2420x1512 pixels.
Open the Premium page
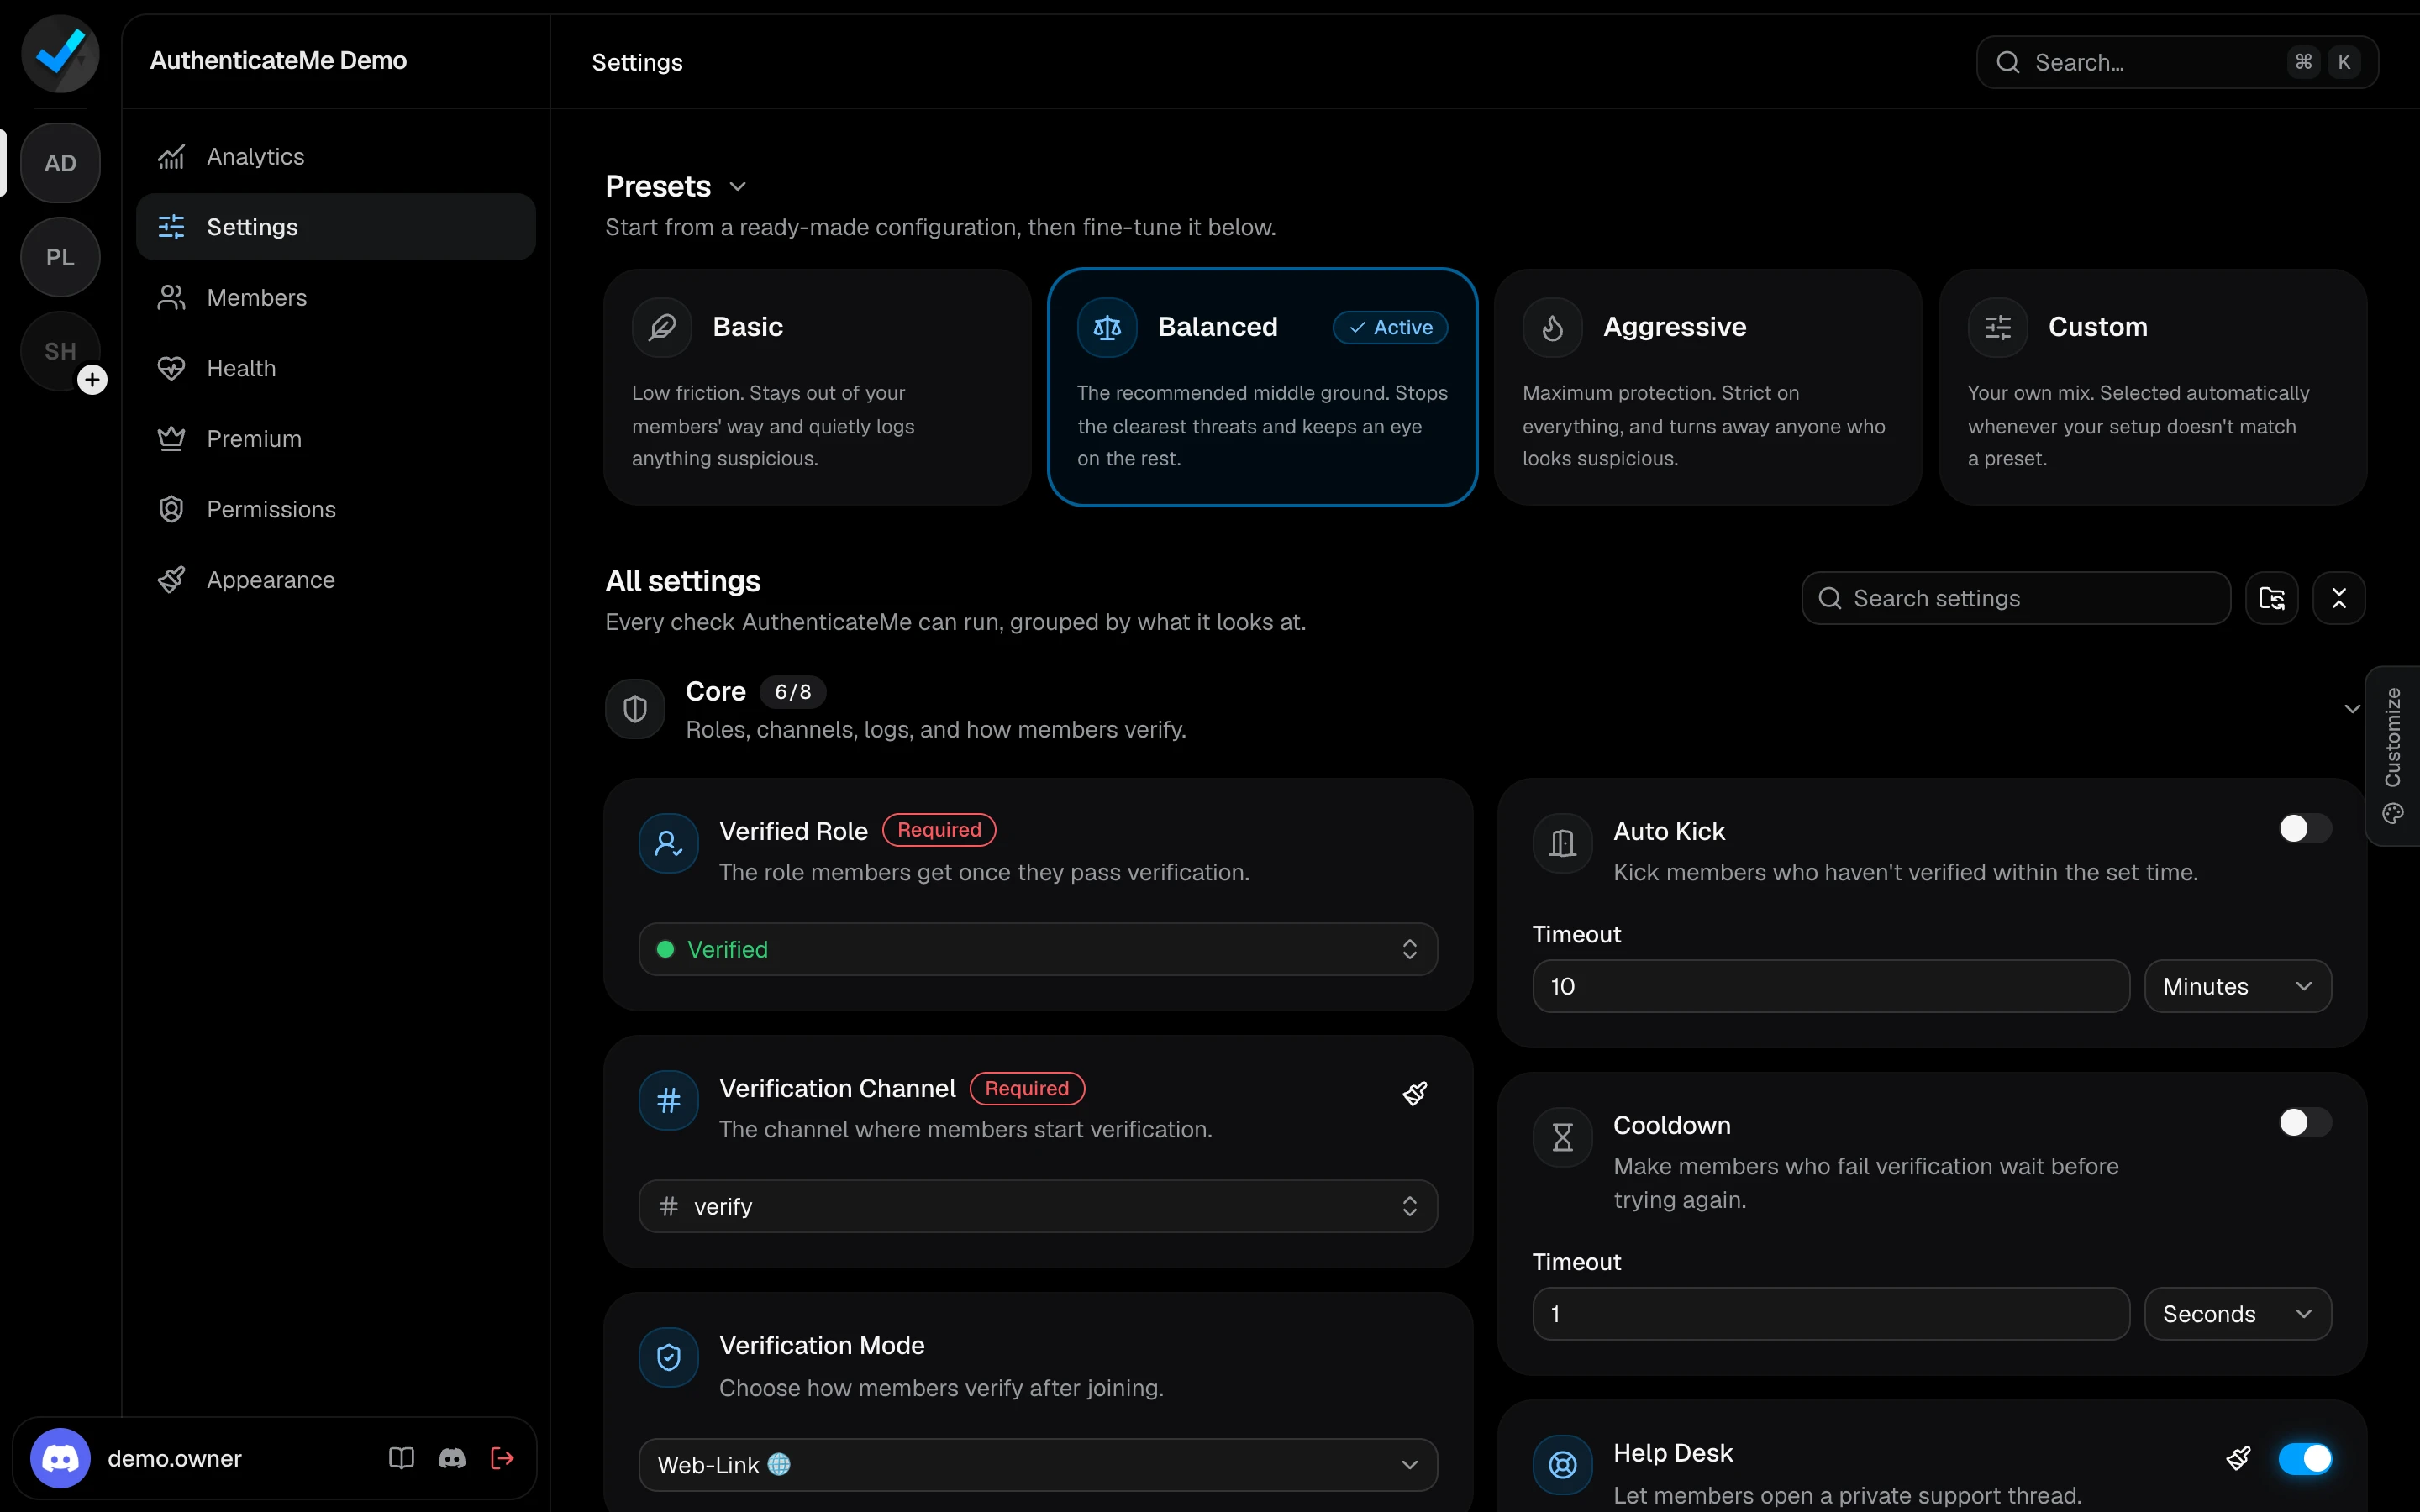point(335,439)
